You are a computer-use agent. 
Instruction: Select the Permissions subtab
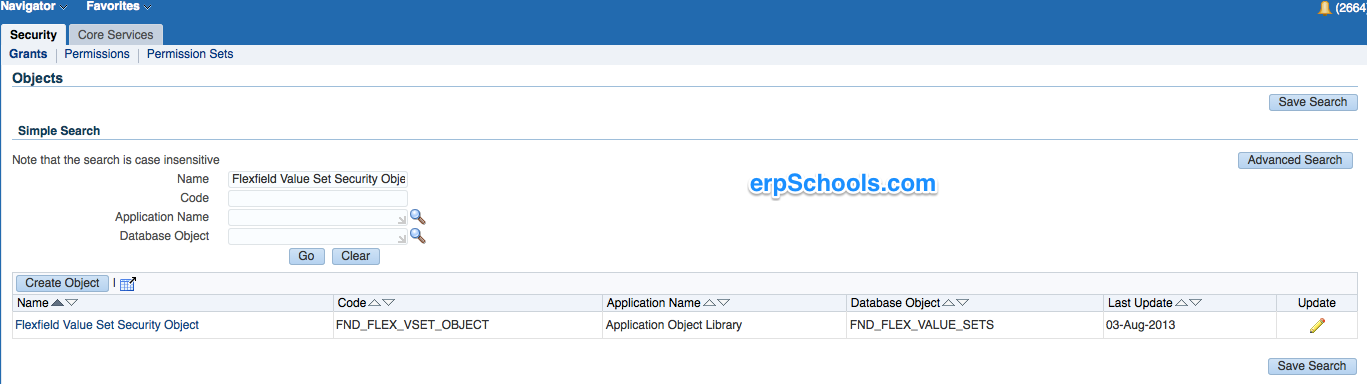97,54
